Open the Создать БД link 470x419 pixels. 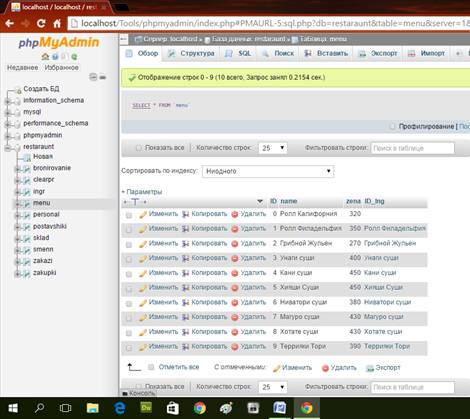(x=41, y=89)
